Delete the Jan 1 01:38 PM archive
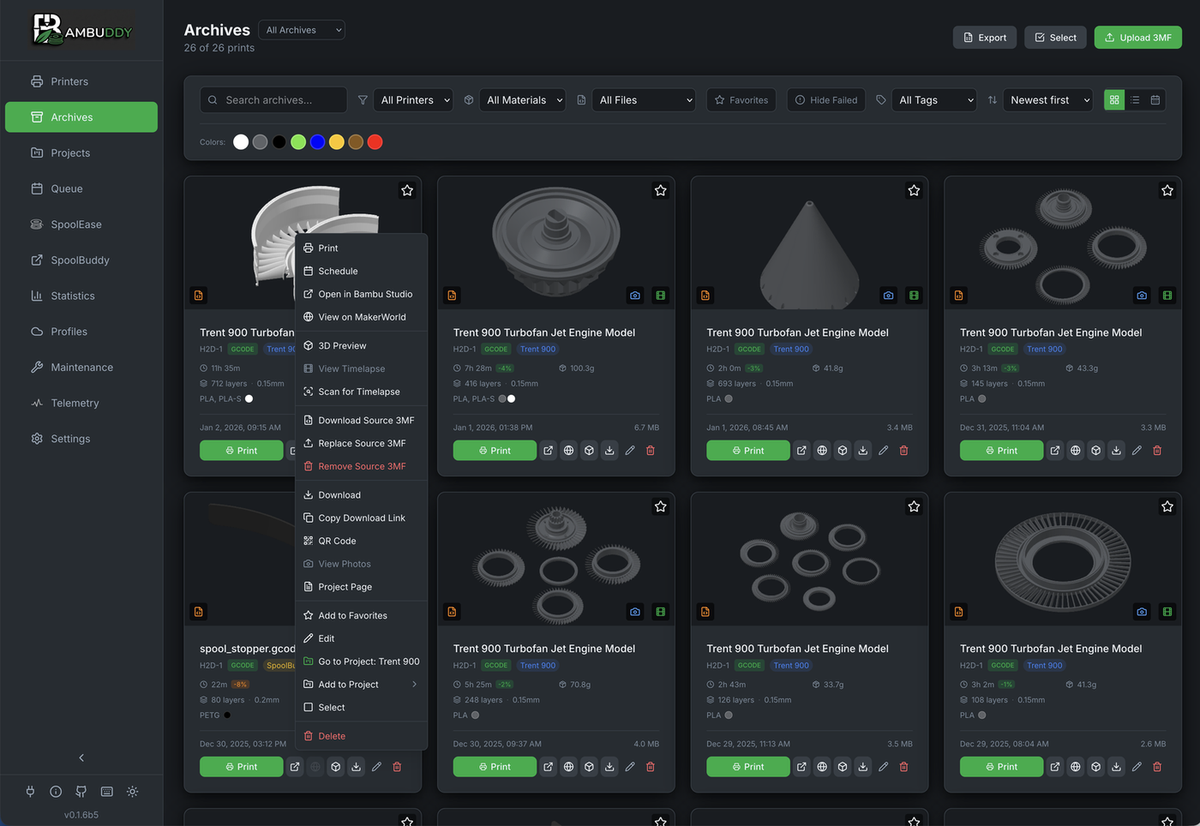 click(651, 451)
